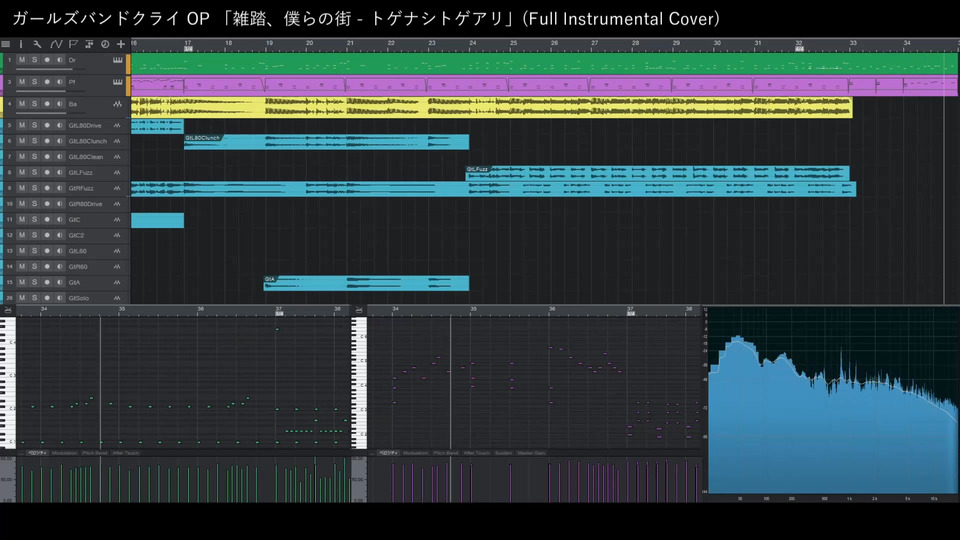Click marker at bar 37 in left editor ruler
This screenshot has width=960, height=540.
click(x=279, y=313)
